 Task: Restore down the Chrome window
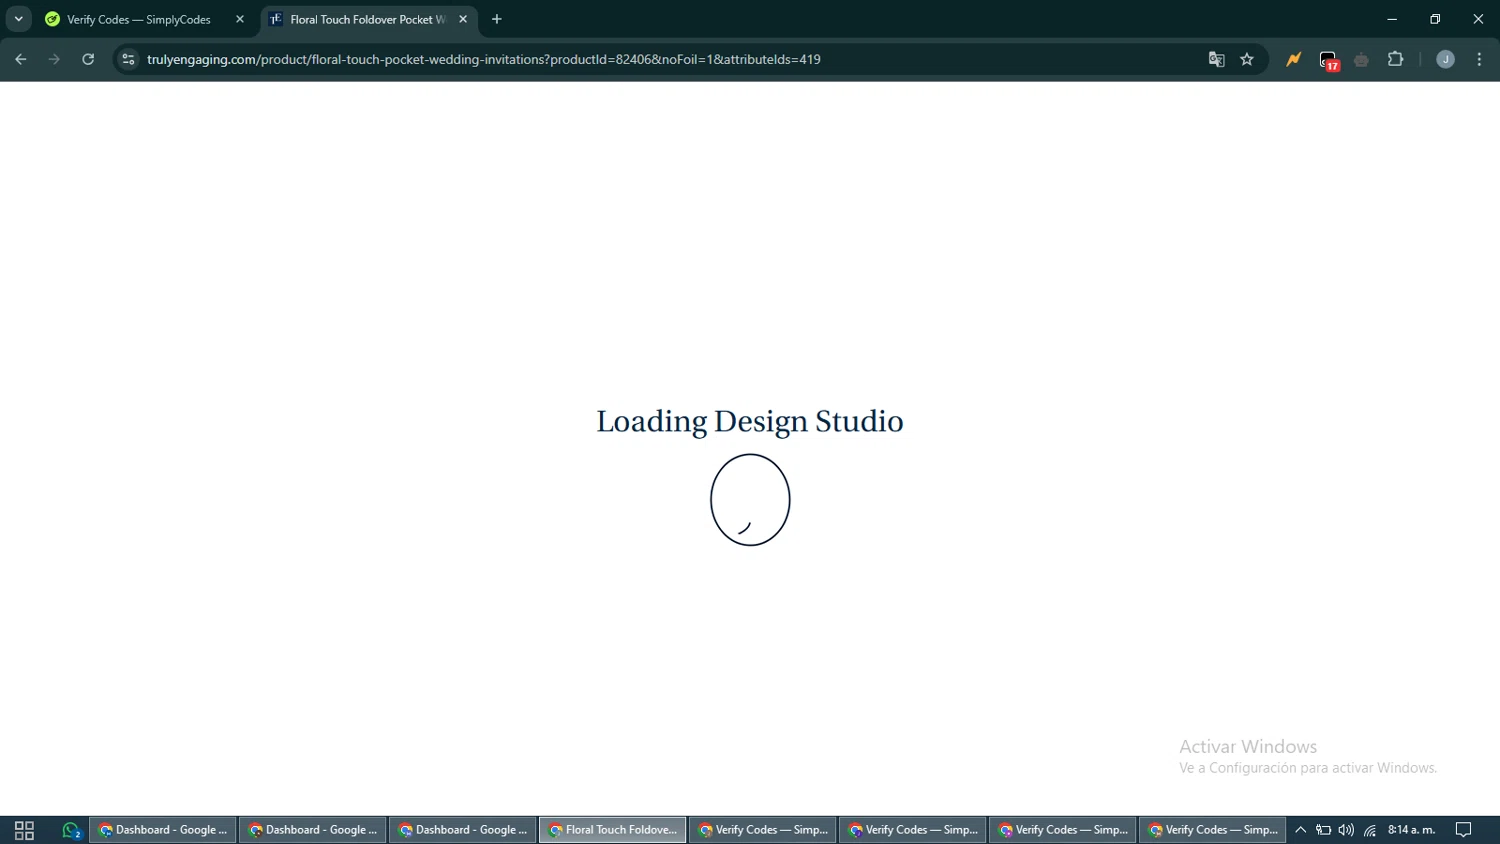[1435, 19]
